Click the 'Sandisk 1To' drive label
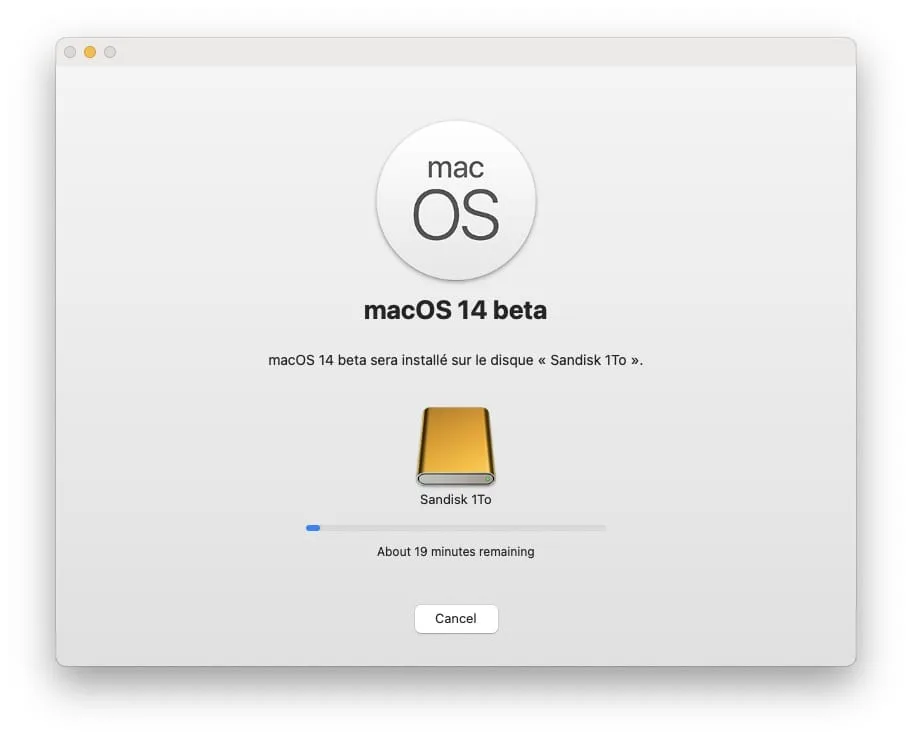 click(455, 499)
